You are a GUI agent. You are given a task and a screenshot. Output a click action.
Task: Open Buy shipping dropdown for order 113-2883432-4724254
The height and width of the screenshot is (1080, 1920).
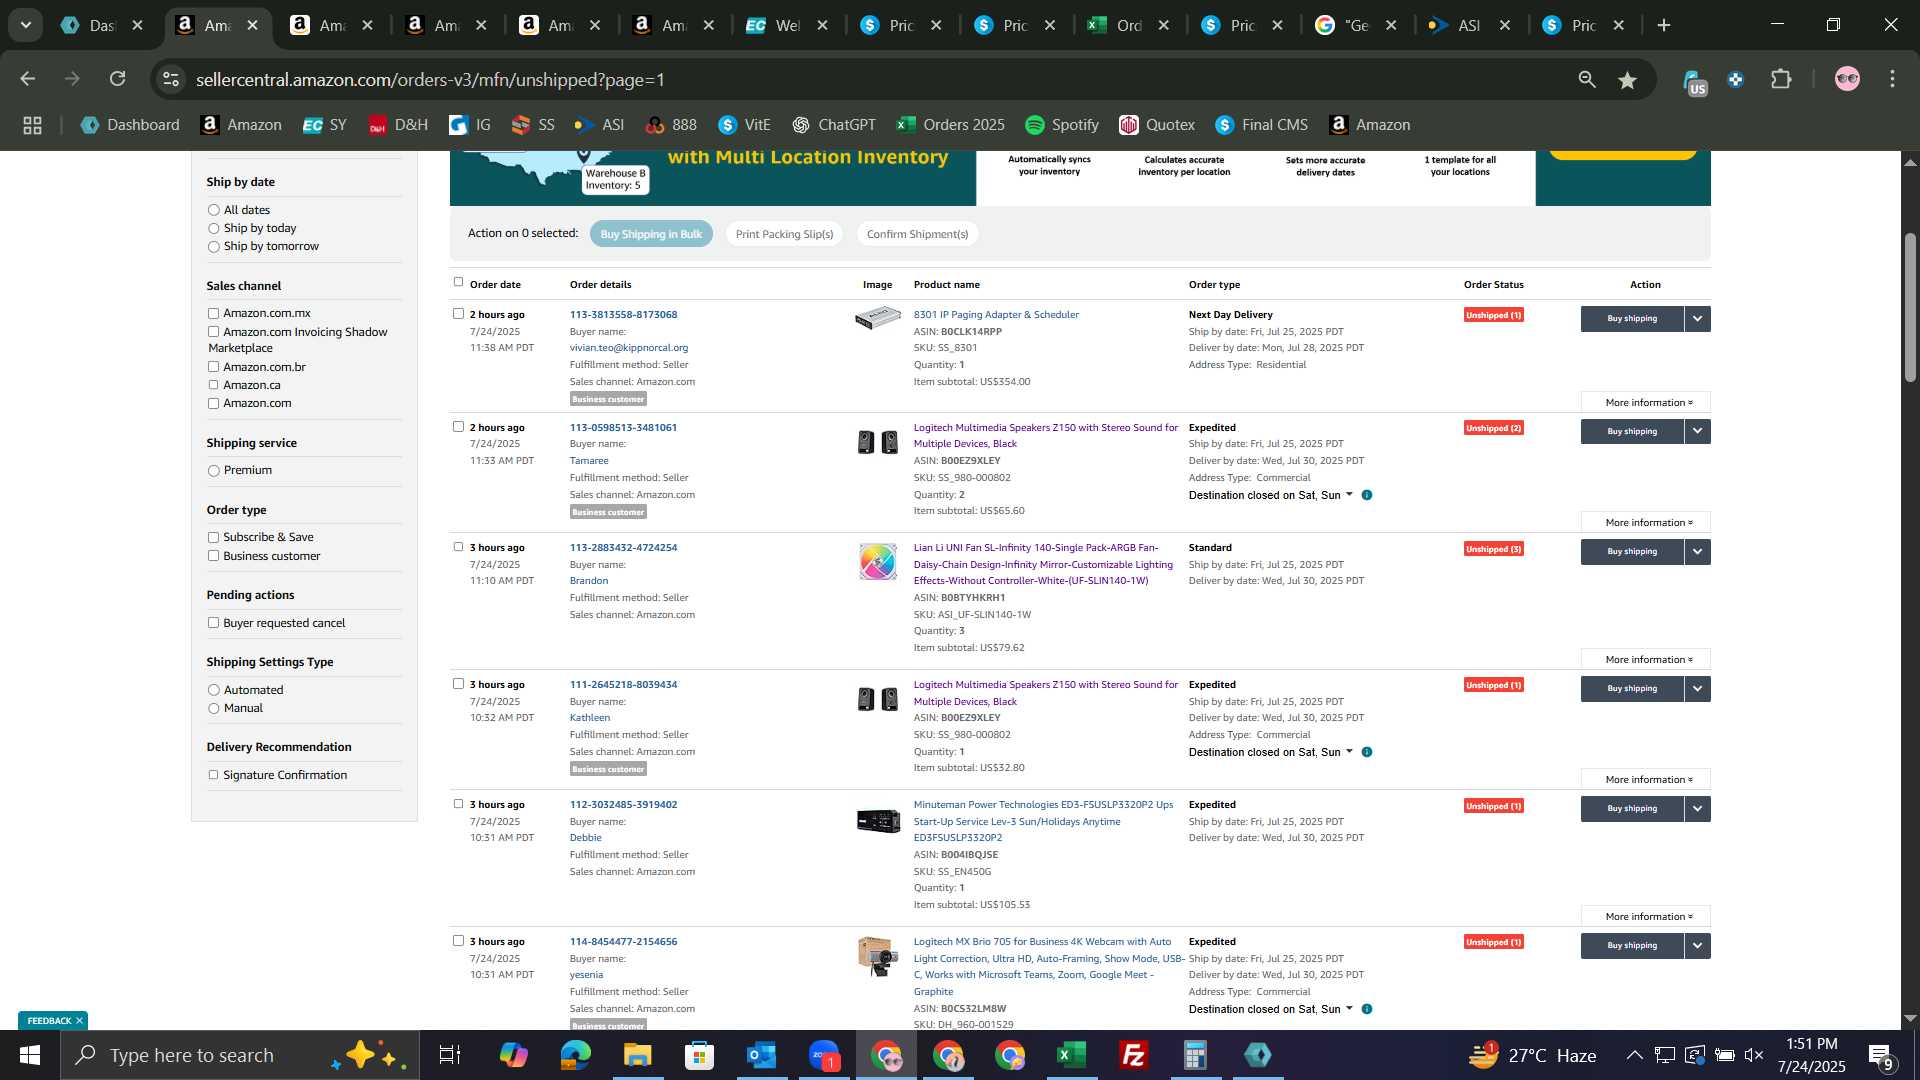(x=1697, y=552)
